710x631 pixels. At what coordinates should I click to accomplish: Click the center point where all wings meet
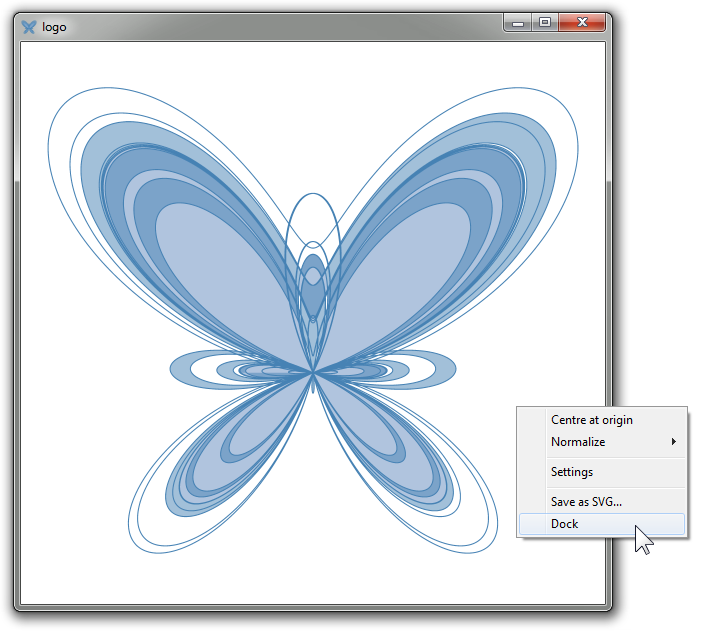(313, 372)
